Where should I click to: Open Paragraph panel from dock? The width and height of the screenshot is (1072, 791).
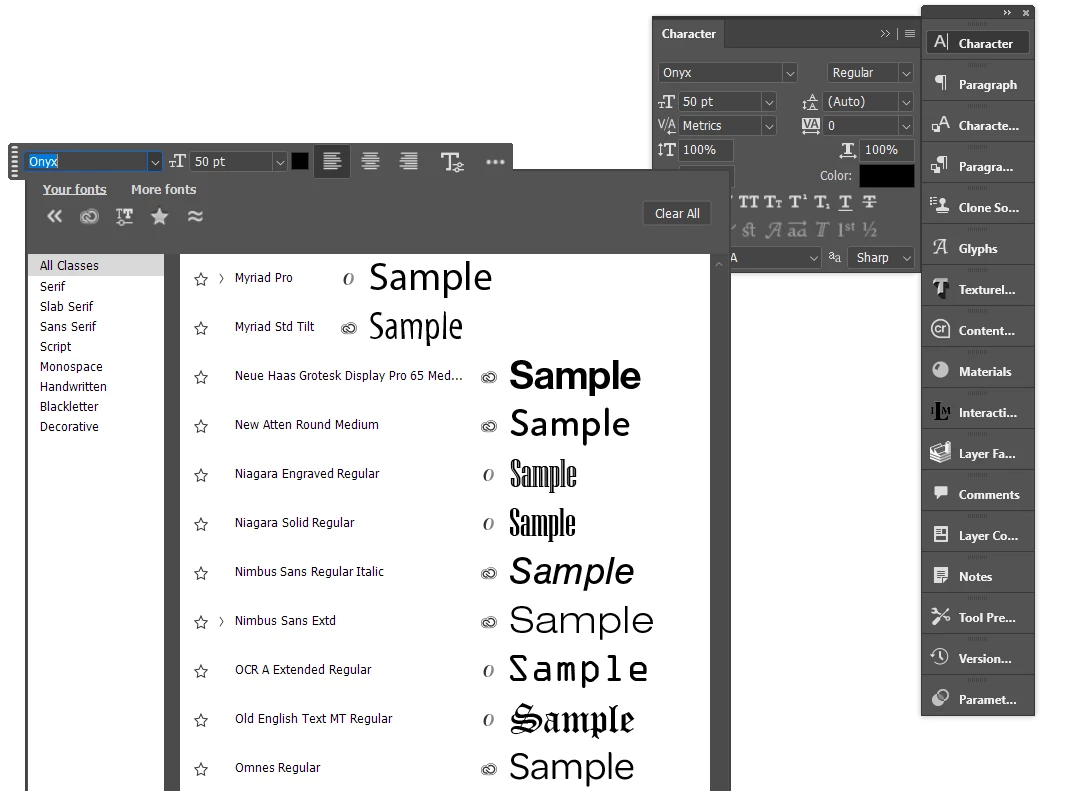click(978, 85)
